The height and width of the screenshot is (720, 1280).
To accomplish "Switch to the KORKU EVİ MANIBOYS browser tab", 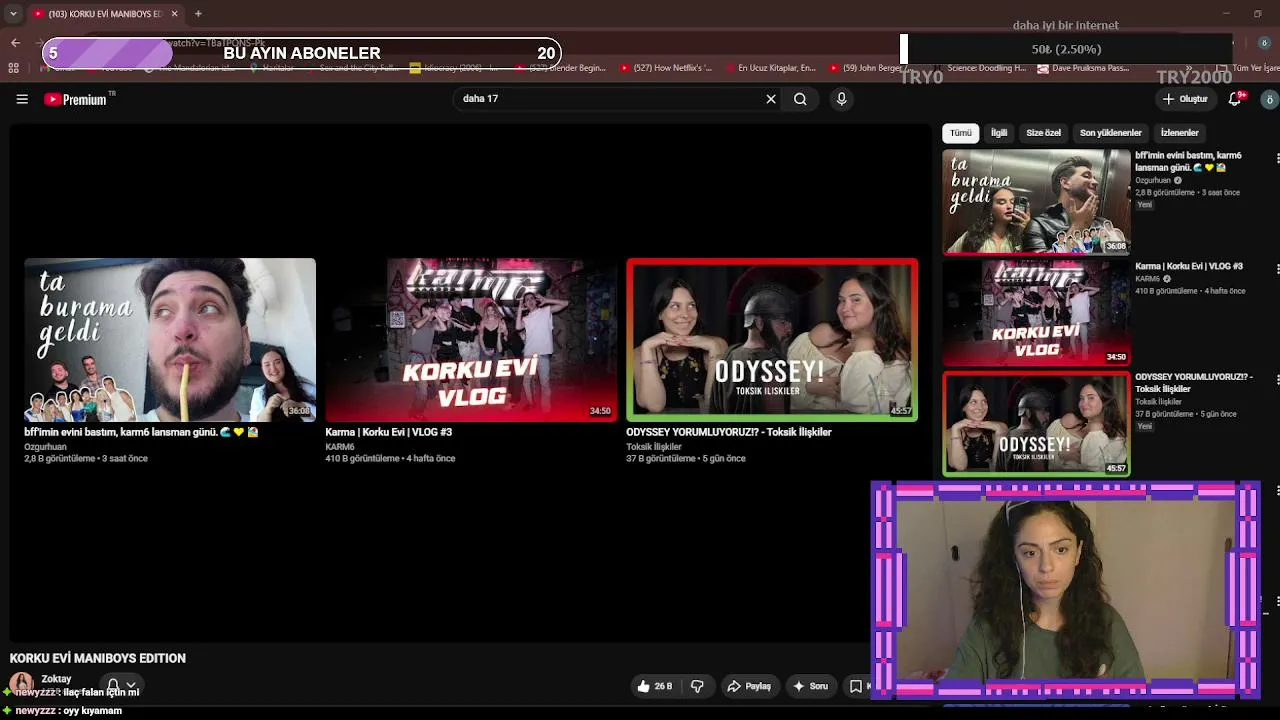I will point(105,14).
